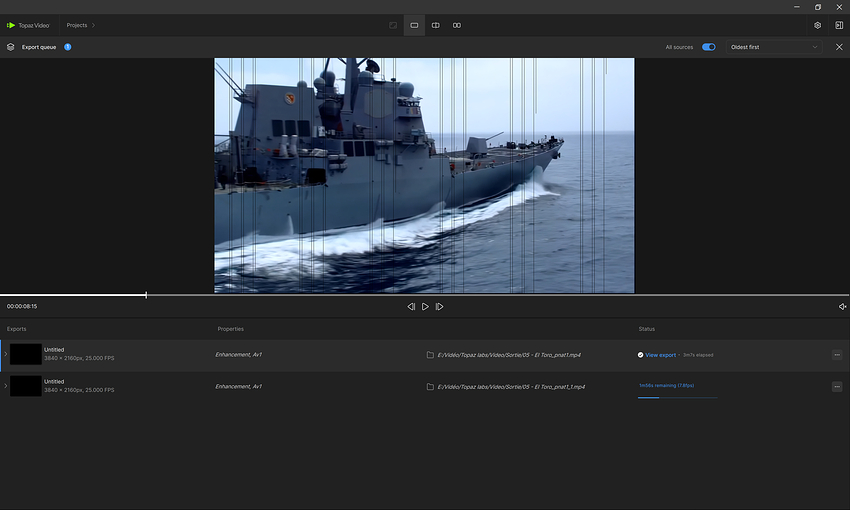Step forward one frame
Image resolution: width=850 pixels, height=510 pixels.
pos(440,307)
